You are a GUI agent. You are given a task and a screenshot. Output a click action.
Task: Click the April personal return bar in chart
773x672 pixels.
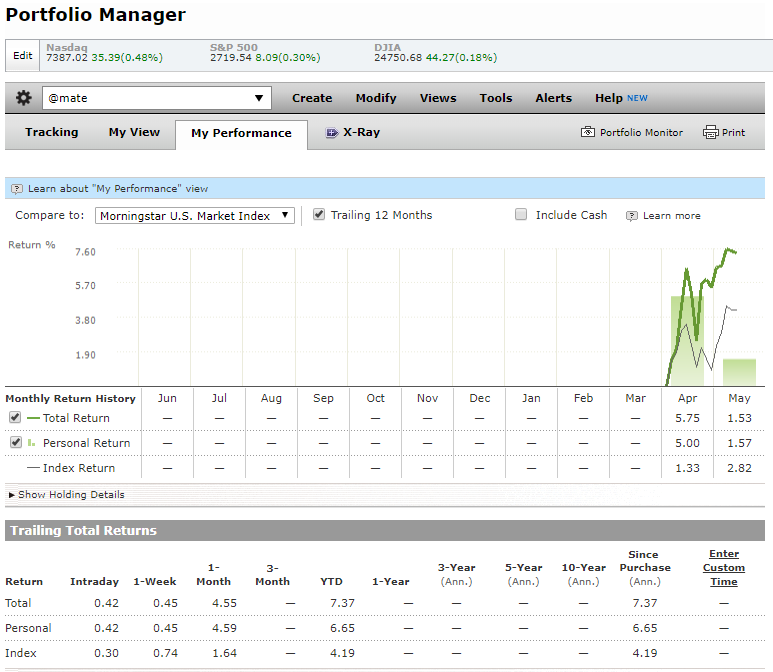tap(687, 340)
